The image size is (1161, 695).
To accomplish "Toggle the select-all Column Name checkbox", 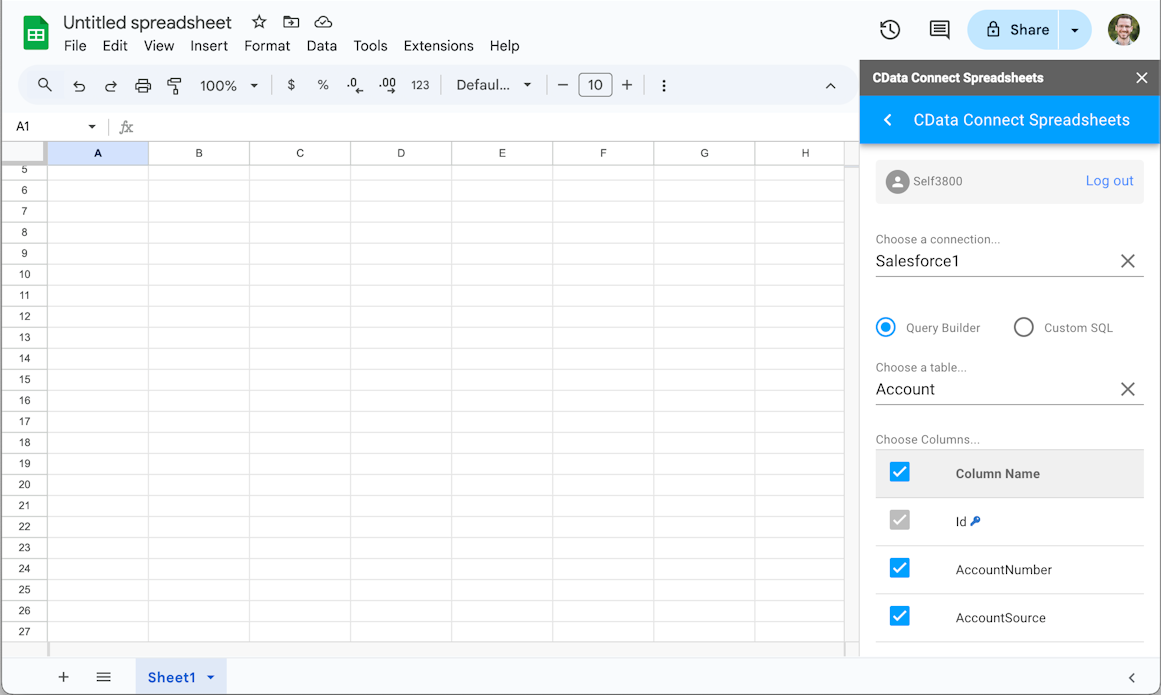I will (900, 473).
